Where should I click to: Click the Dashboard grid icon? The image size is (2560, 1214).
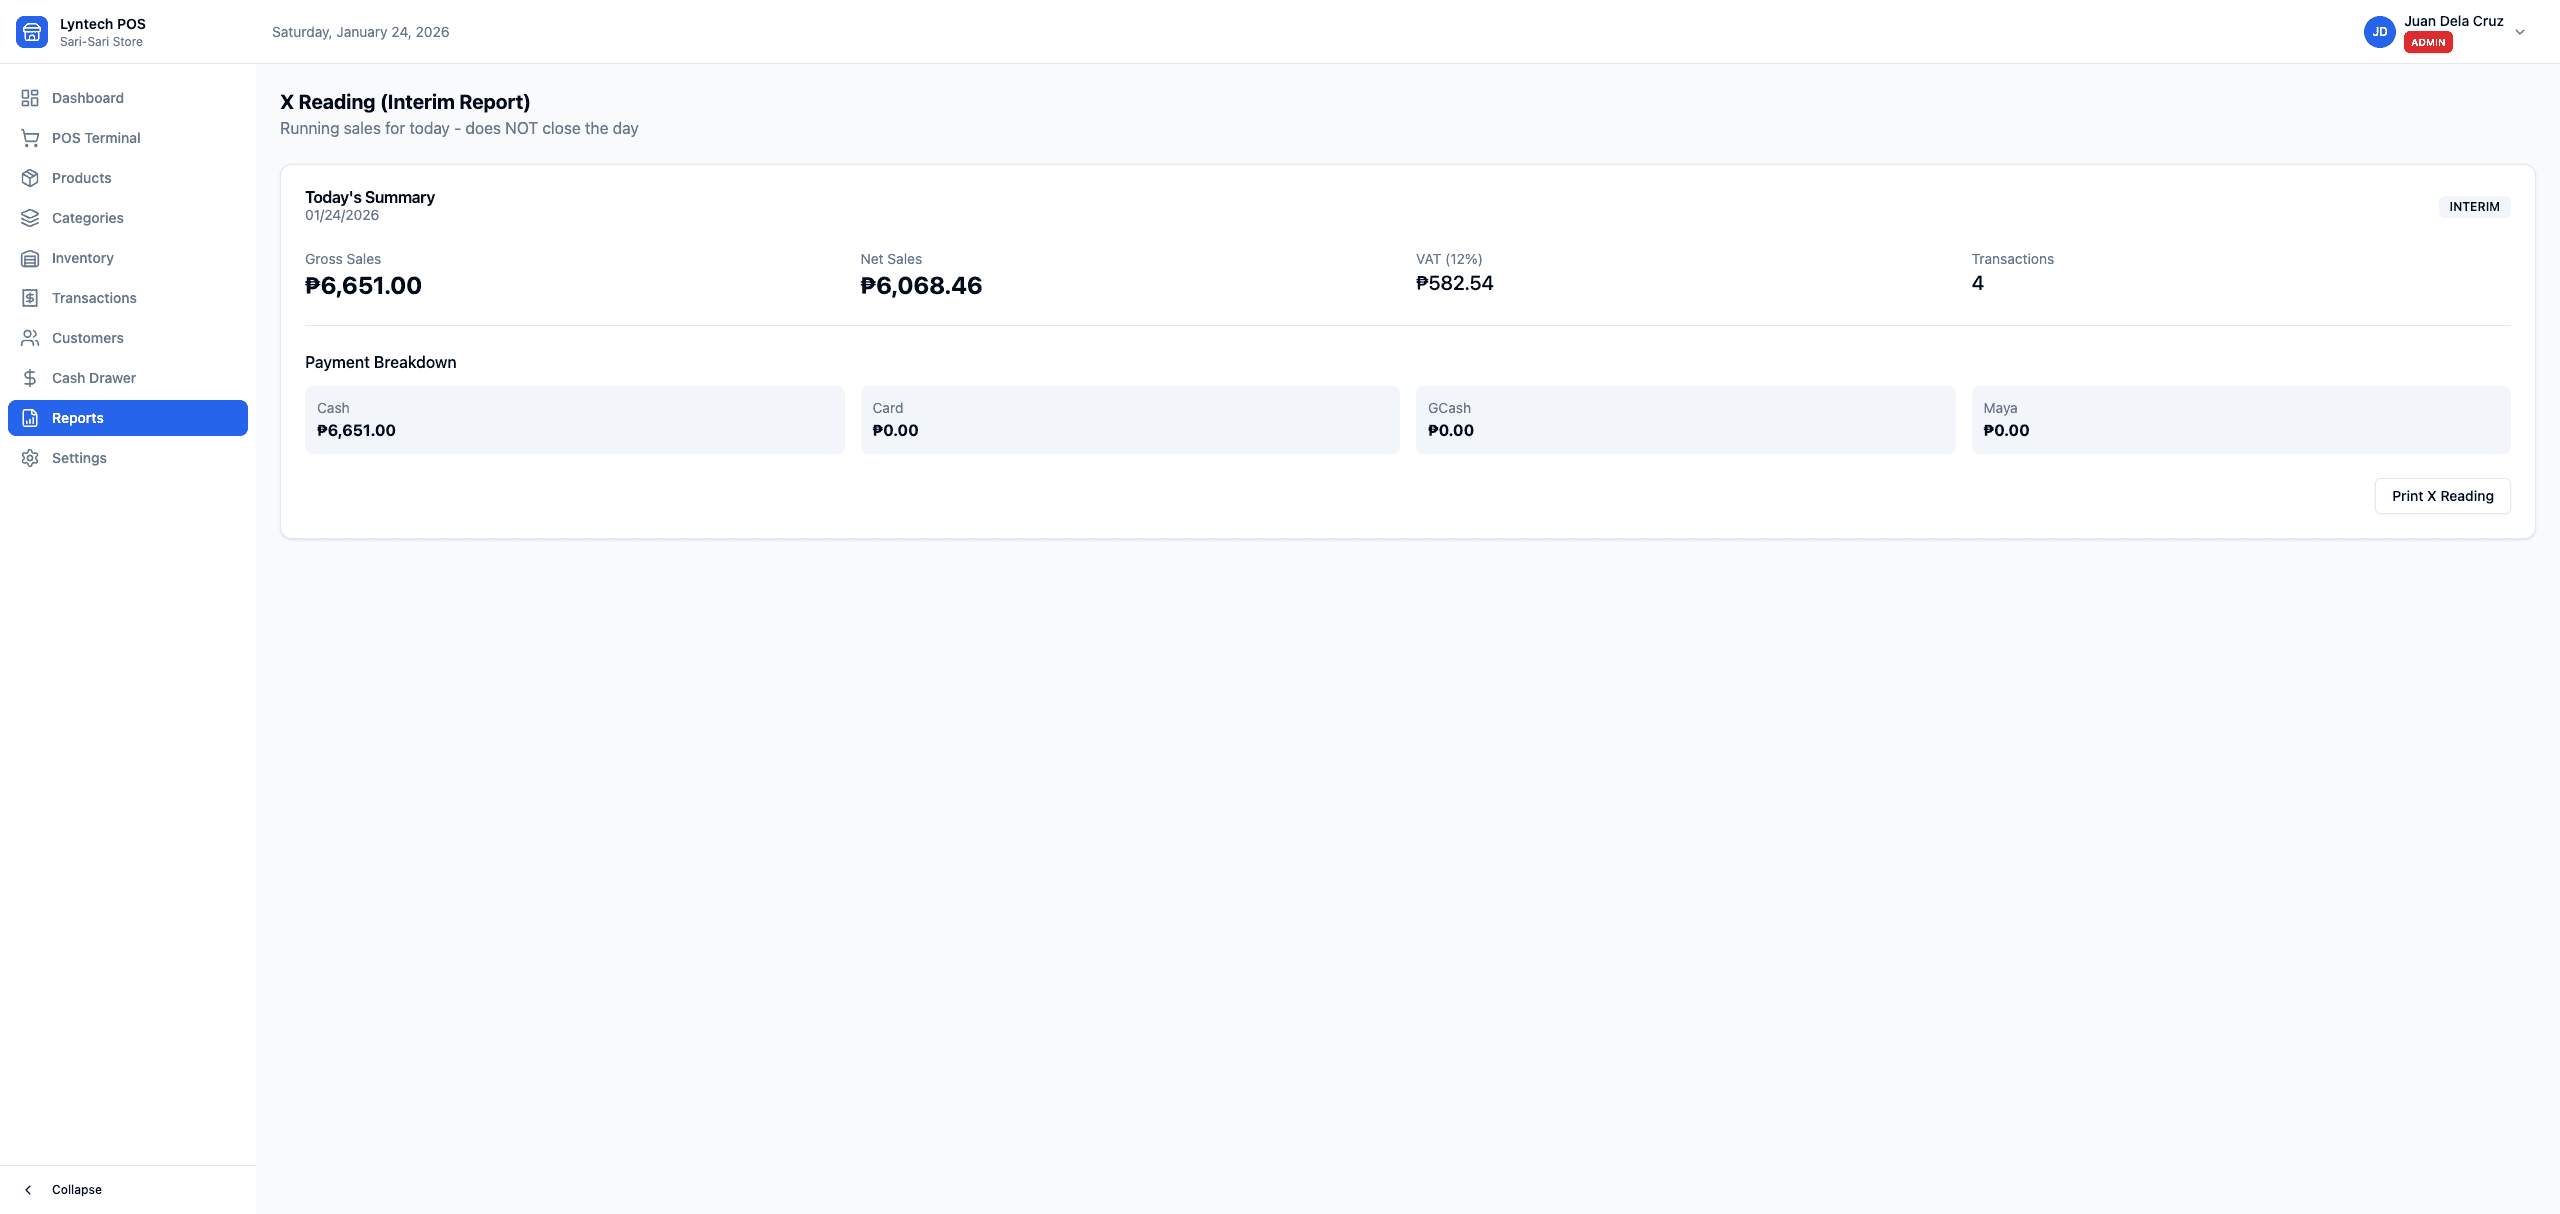(x=30, y=98)
